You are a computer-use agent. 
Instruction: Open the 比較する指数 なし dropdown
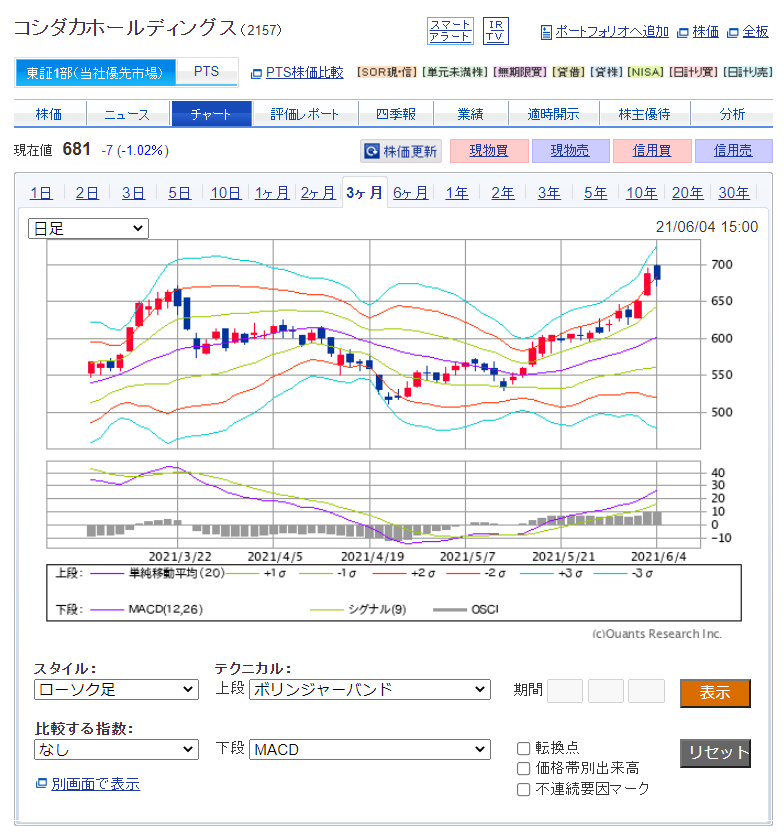(116, 750)
